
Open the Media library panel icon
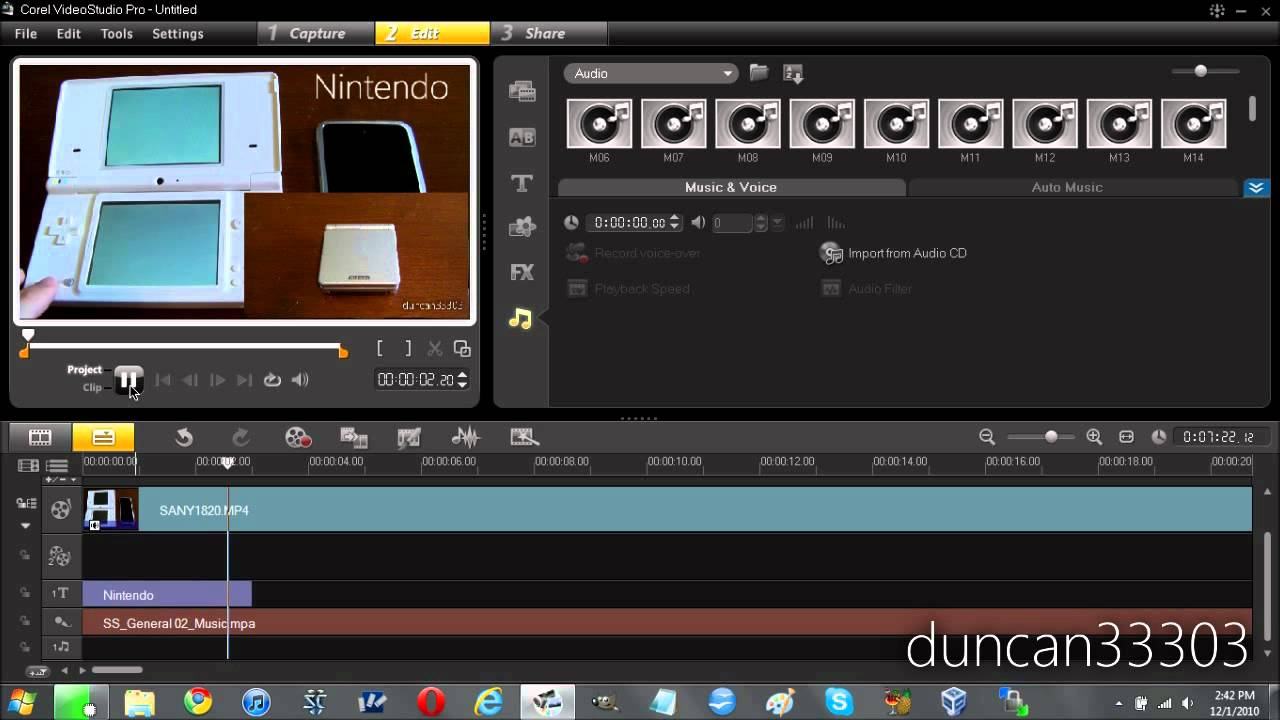point(522,92)
